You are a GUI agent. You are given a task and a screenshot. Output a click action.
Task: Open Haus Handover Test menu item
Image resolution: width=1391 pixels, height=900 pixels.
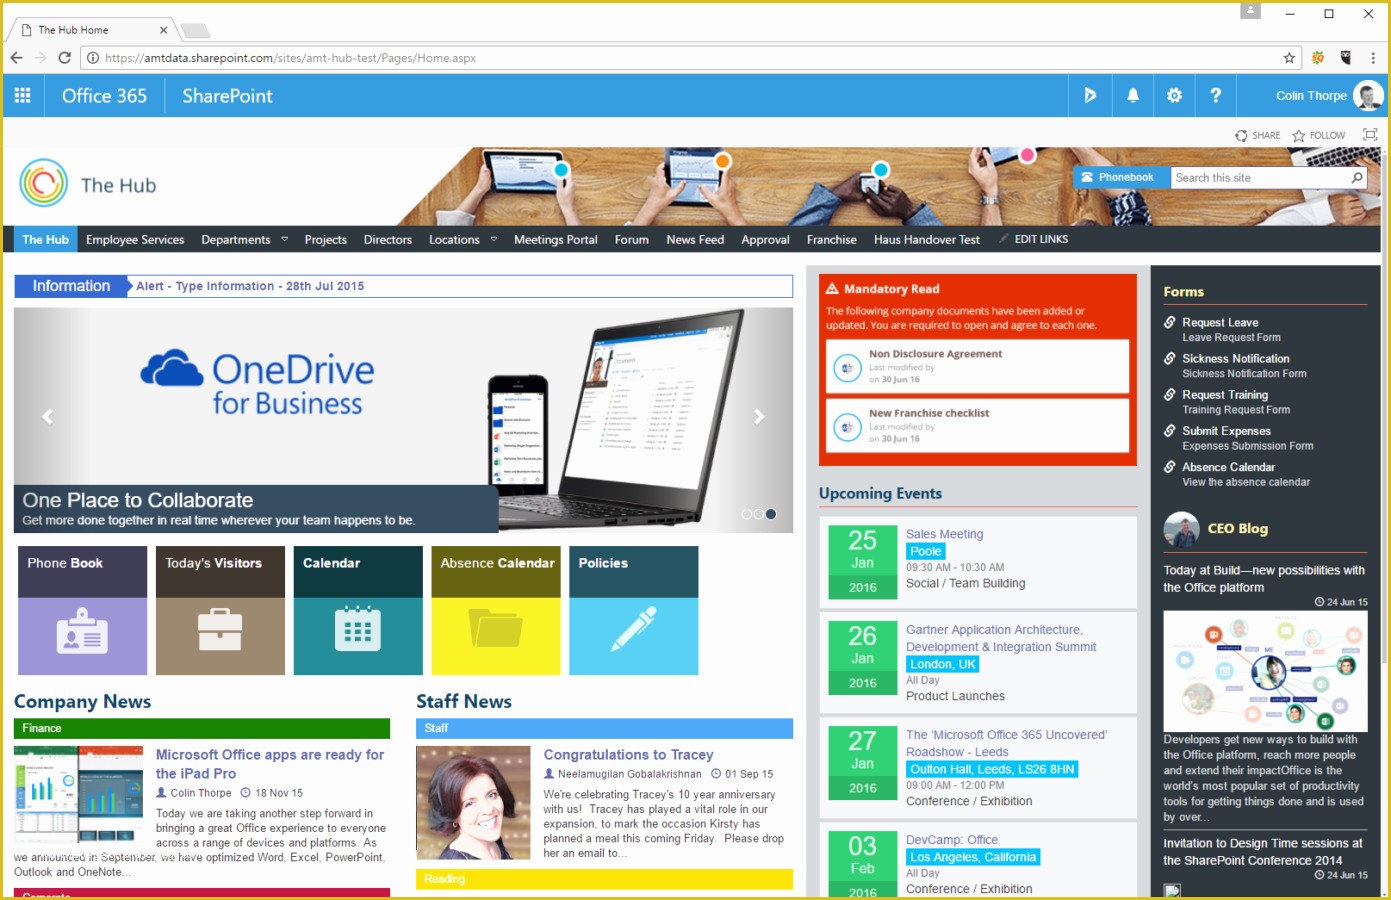(927, 240)
